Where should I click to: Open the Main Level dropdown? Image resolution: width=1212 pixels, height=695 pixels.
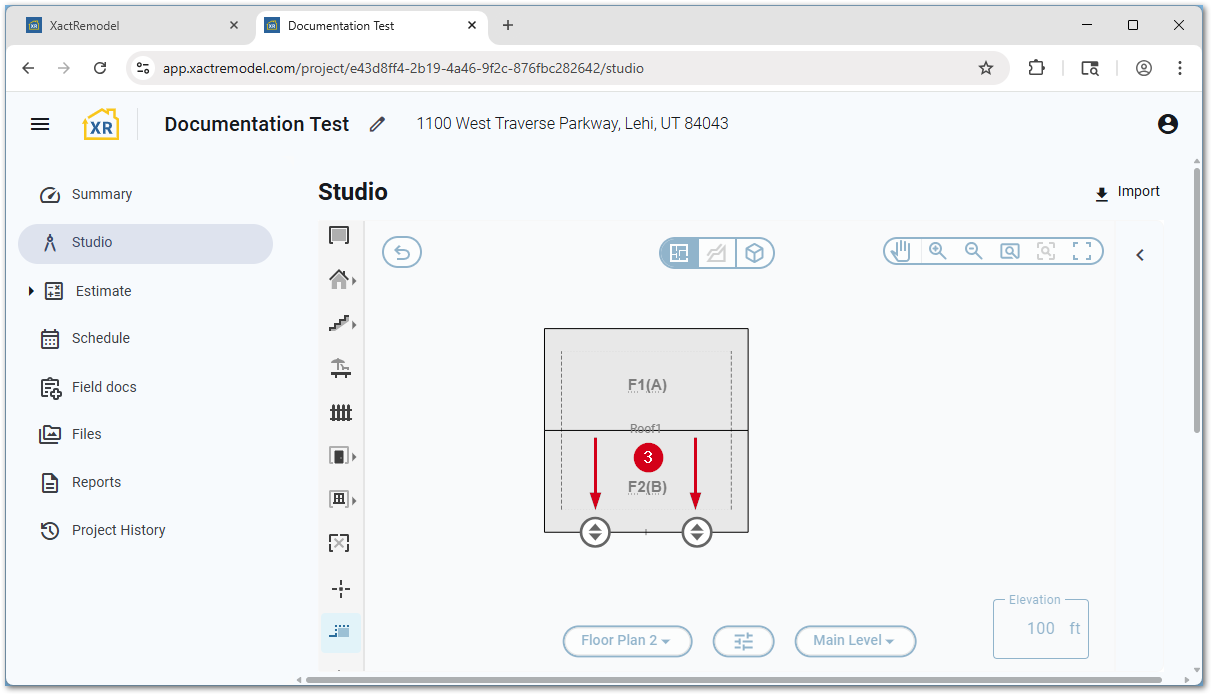coord(855,640)
